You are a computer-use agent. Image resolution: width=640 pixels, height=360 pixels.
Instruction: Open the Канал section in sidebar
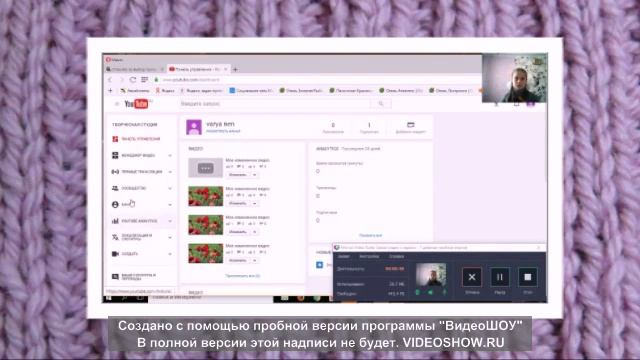[x=141, y=204]
